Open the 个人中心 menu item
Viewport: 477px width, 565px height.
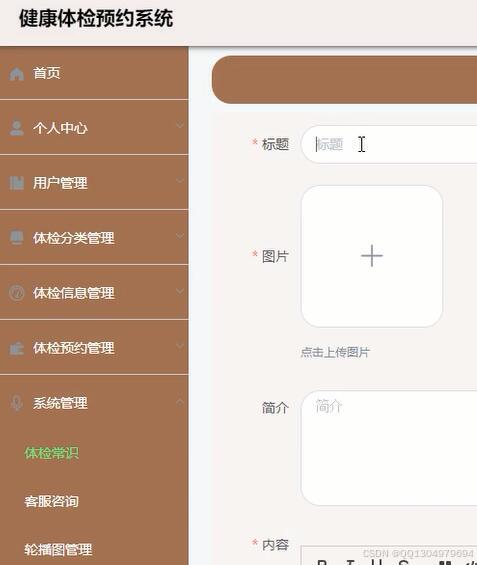pos(94,128)
